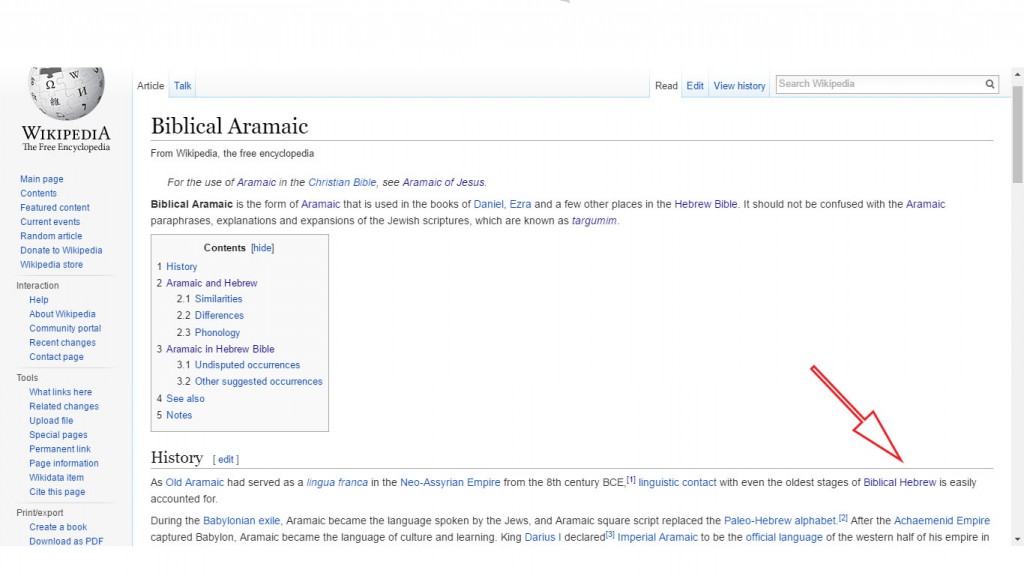The height and width of the screenshot is (576, 1024).
Task: Open the lingua franca link
Action: [x=337, y=483]
